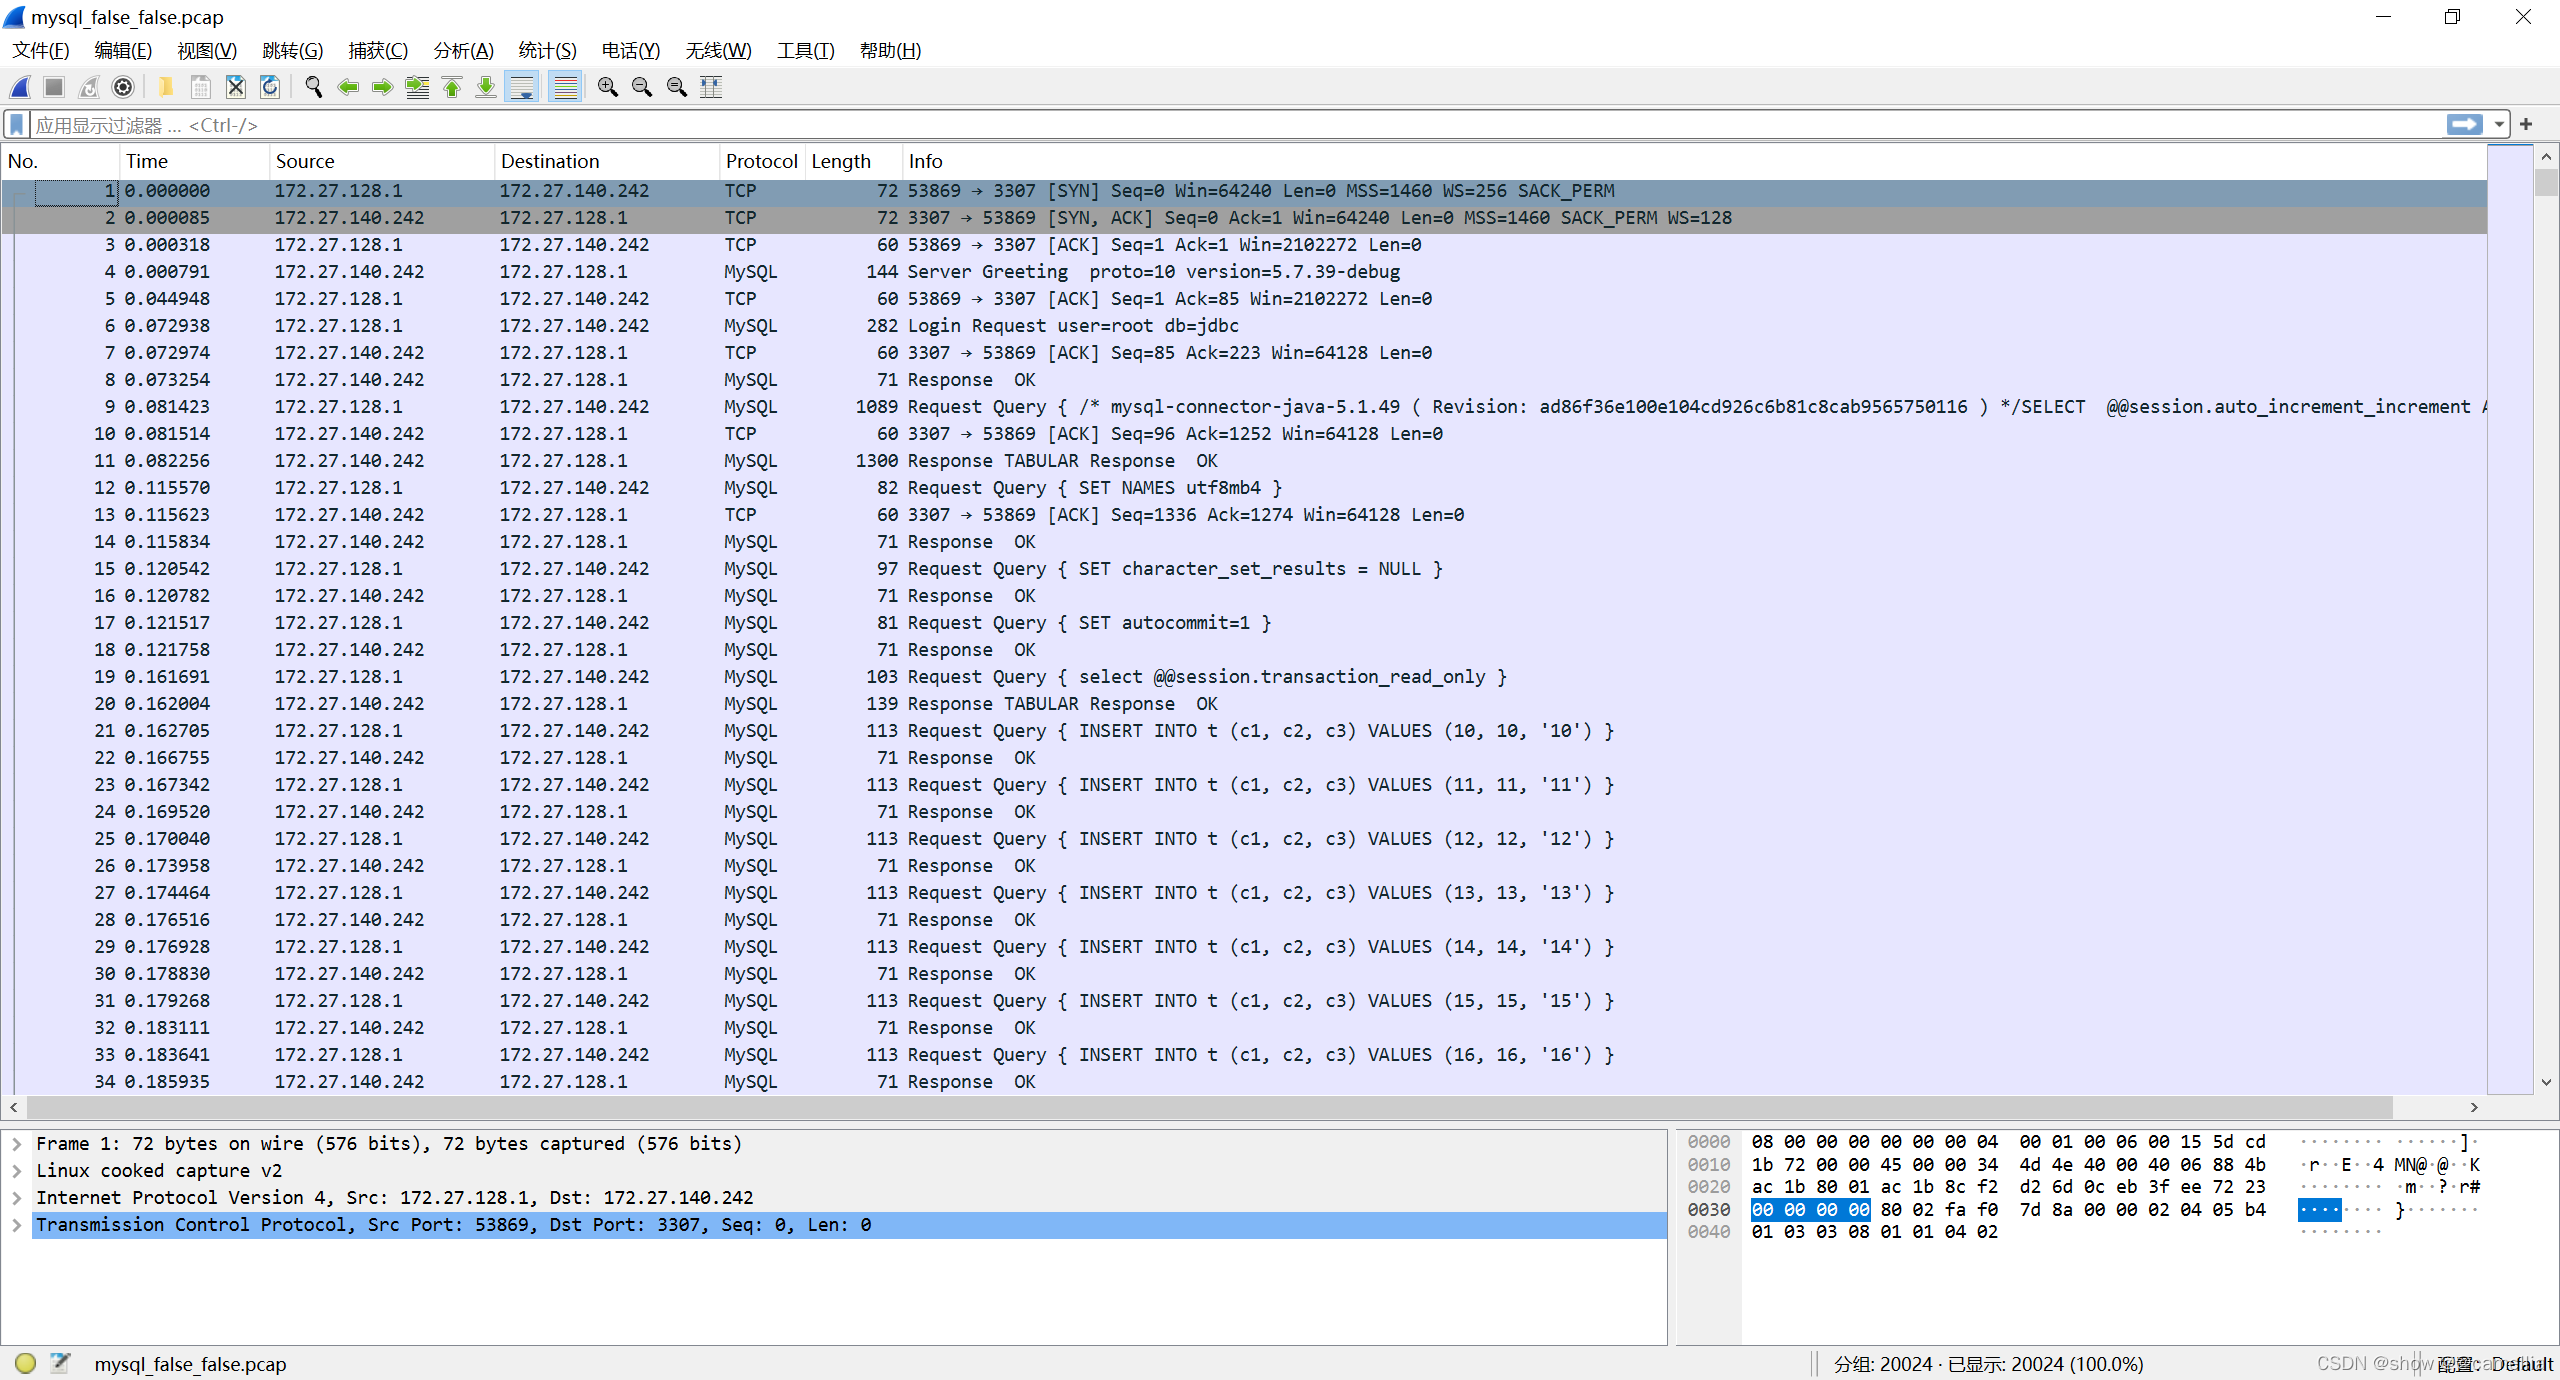Jump to first packet arrow icon
2560x1380 pixels.
click(x=452, y=87)
